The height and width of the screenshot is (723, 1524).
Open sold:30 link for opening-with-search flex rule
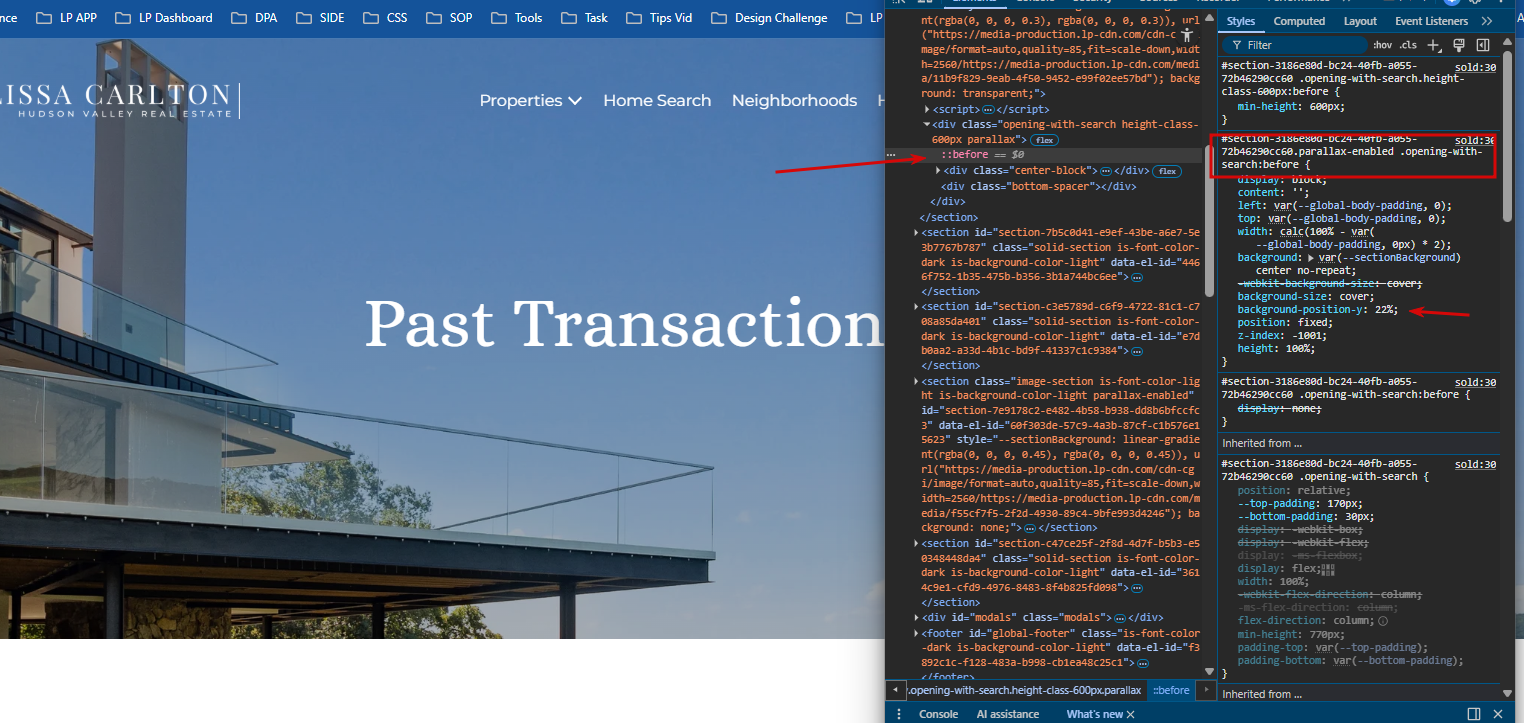[1475, 464]
